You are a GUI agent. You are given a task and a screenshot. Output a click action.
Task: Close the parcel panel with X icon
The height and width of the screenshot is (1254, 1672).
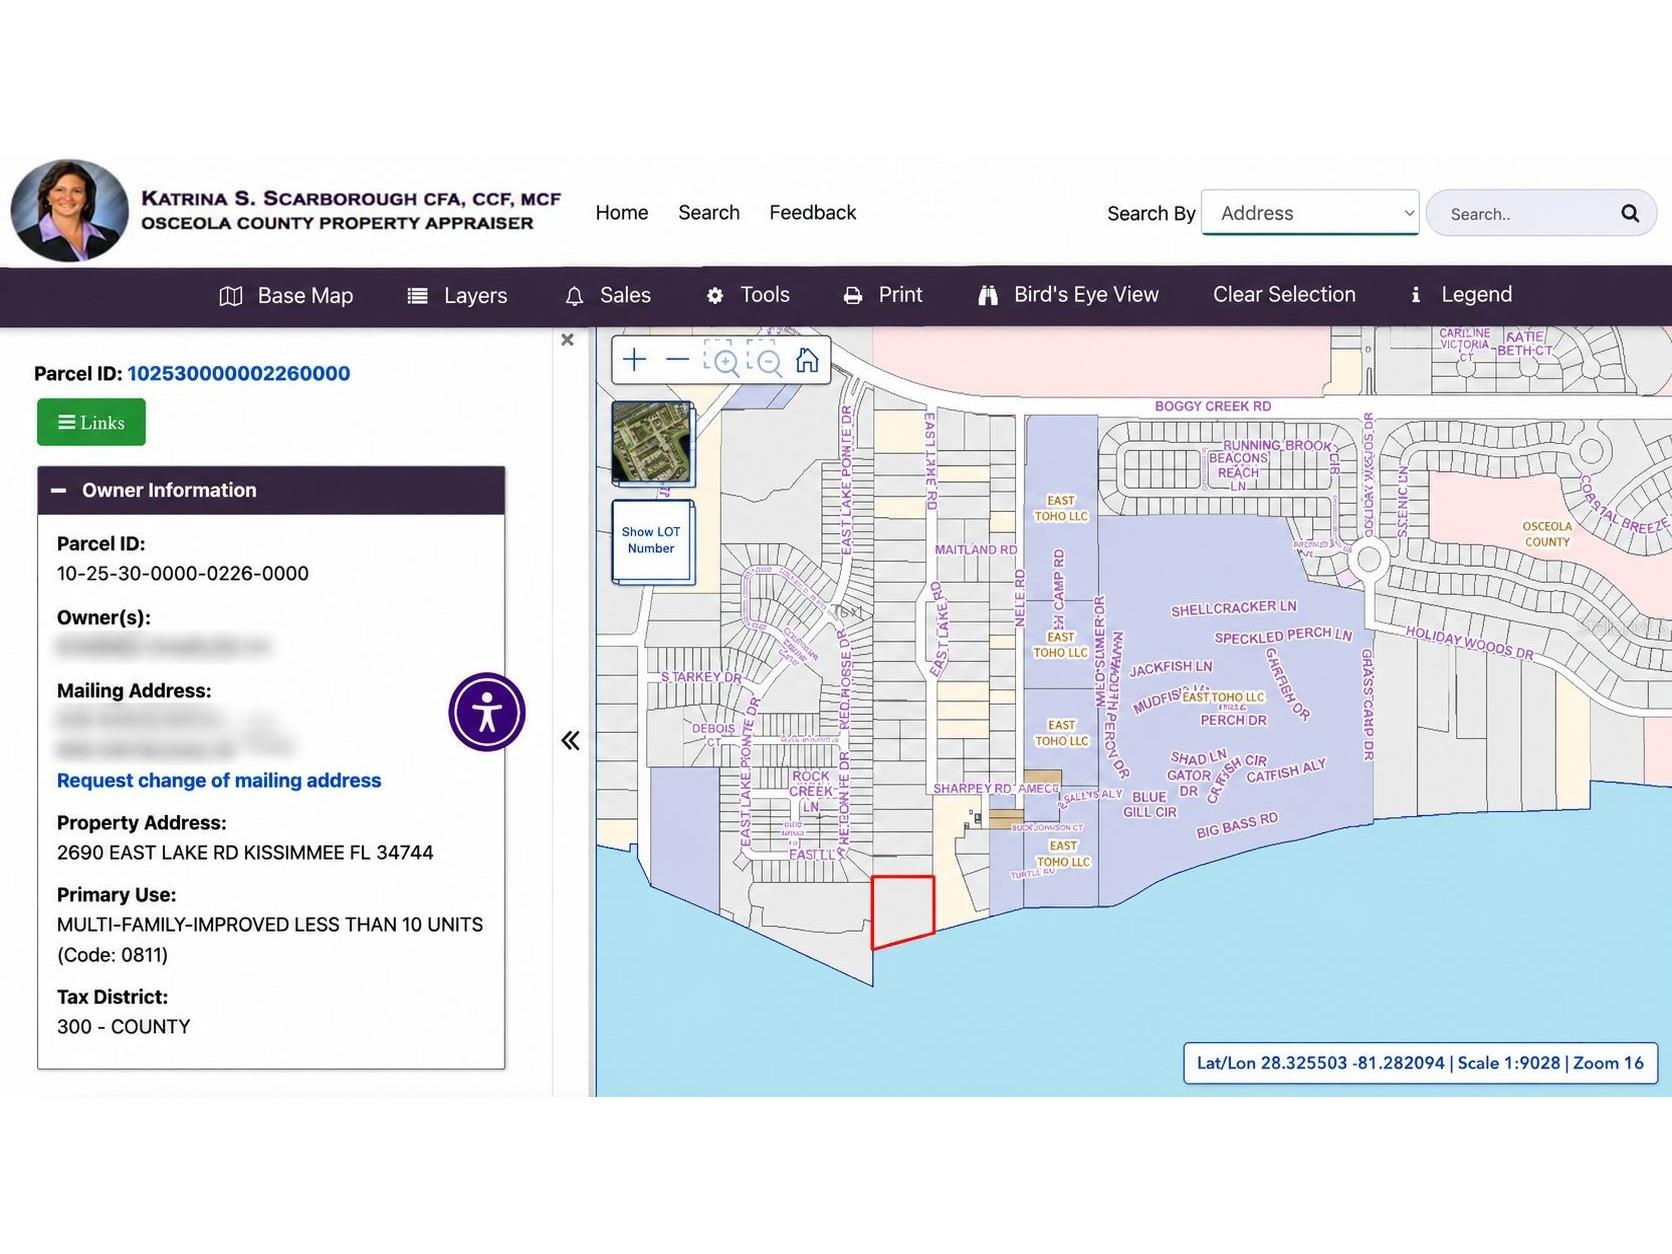click(567, 340)
